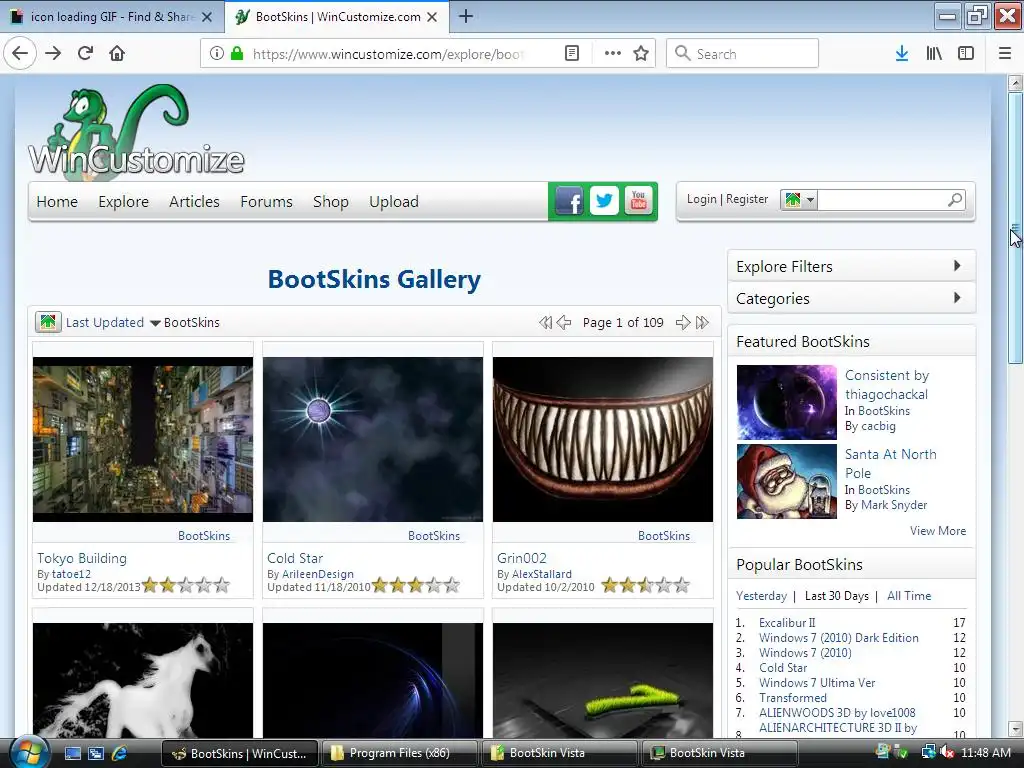This screenshot has height=768, width=1024.
Task: Switch to Program Files (x86) taskbar window
Action: pyautogui.click(x=400, y=753)
